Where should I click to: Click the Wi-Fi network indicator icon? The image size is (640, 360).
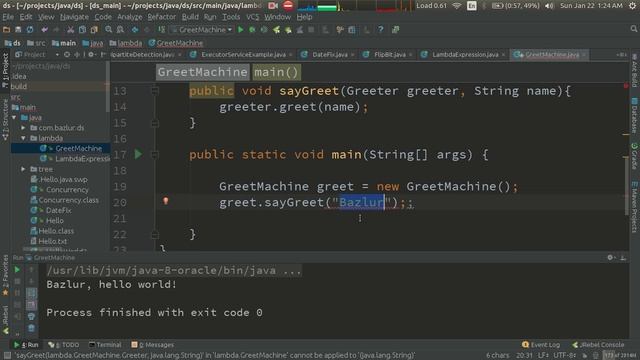coord(457,6)
